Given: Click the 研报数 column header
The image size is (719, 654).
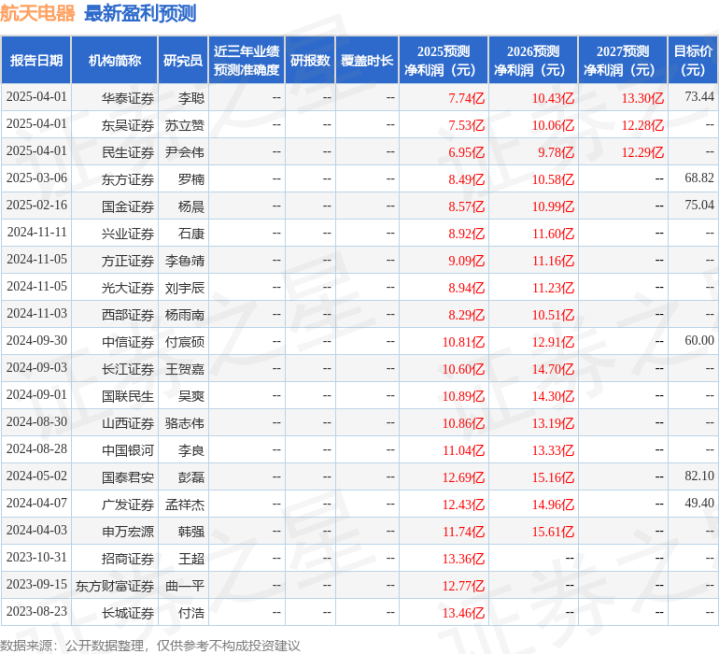Looking at the screenshot, I should click(x=310, y=60).
